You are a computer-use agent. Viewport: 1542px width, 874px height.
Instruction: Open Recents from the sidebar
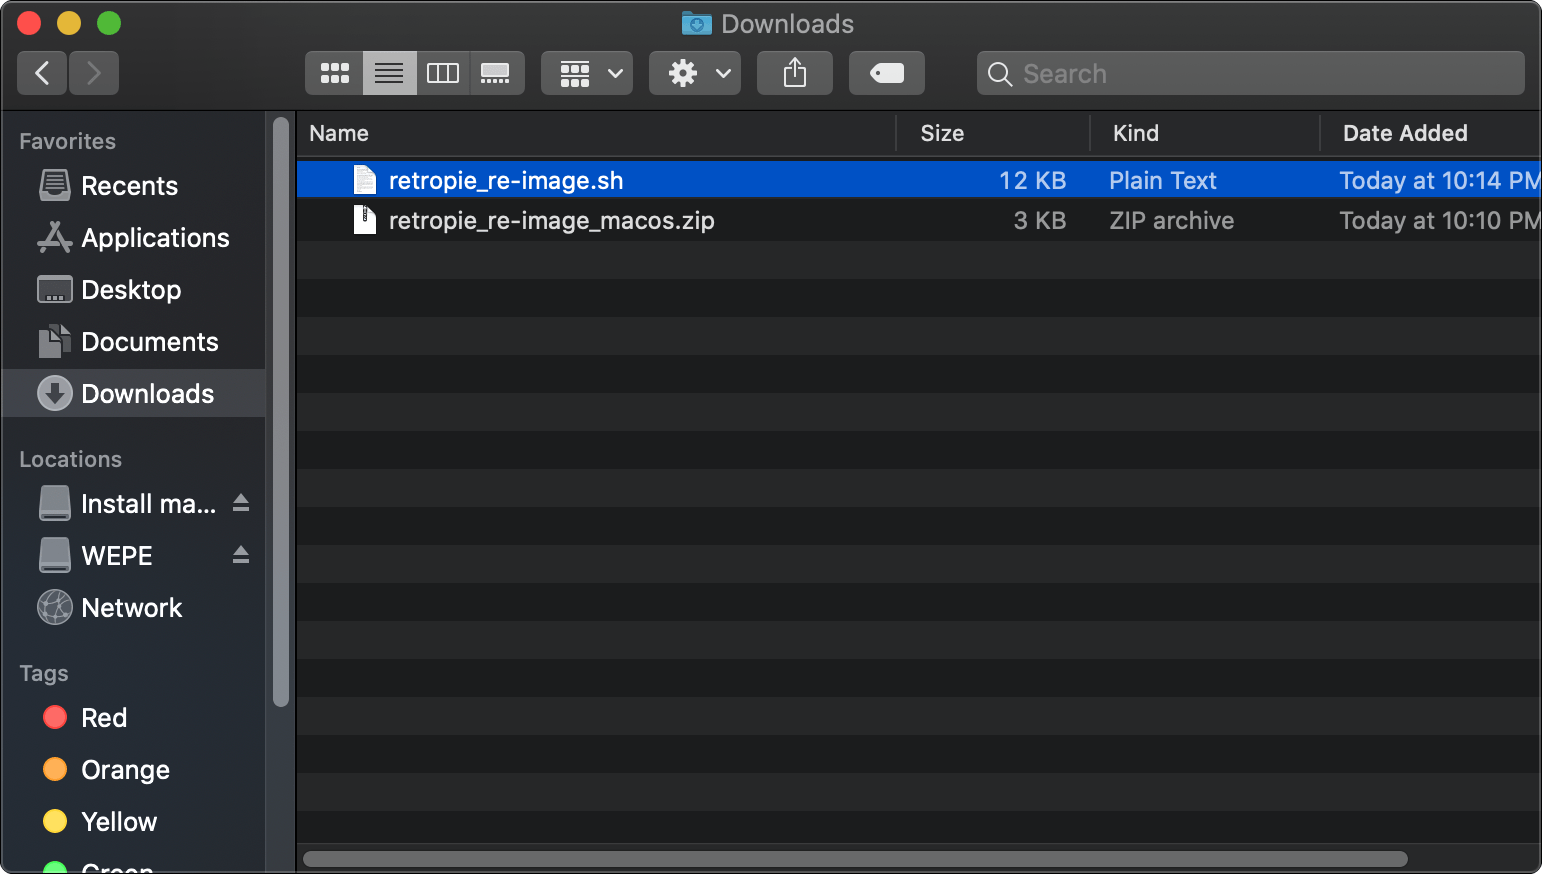click(x=128, y=186)
